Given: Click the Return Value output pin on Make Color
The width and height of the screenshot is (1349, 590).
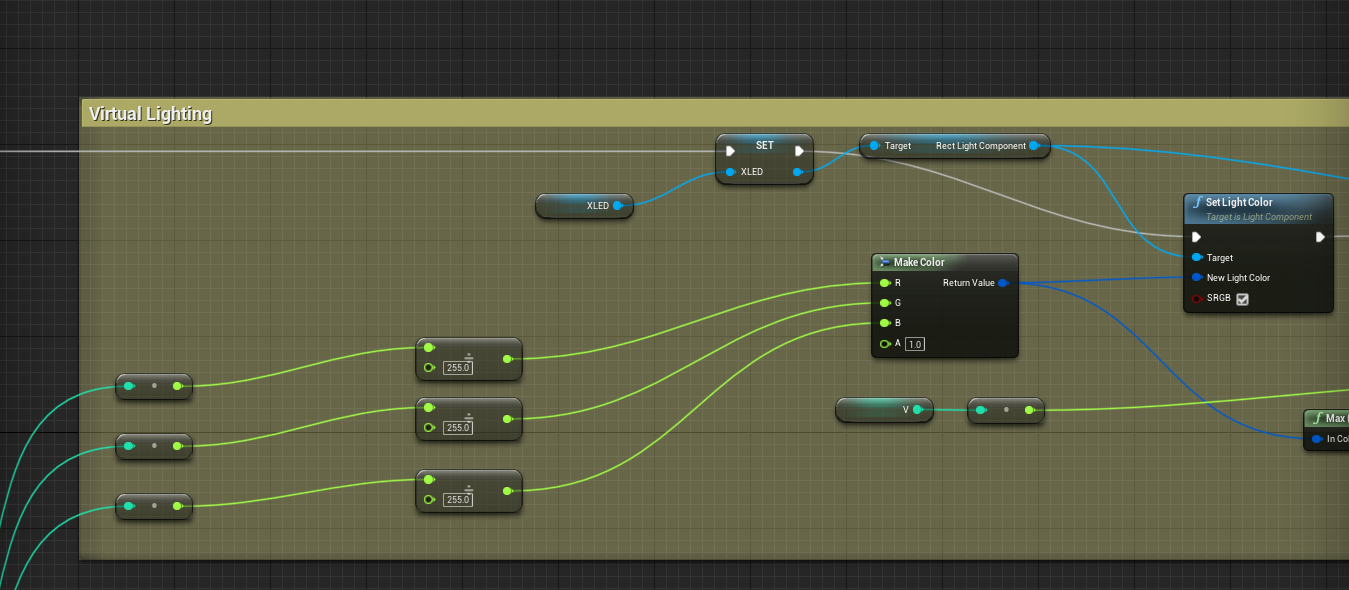Looking at the screenshot, I should tap(1003, 283).
